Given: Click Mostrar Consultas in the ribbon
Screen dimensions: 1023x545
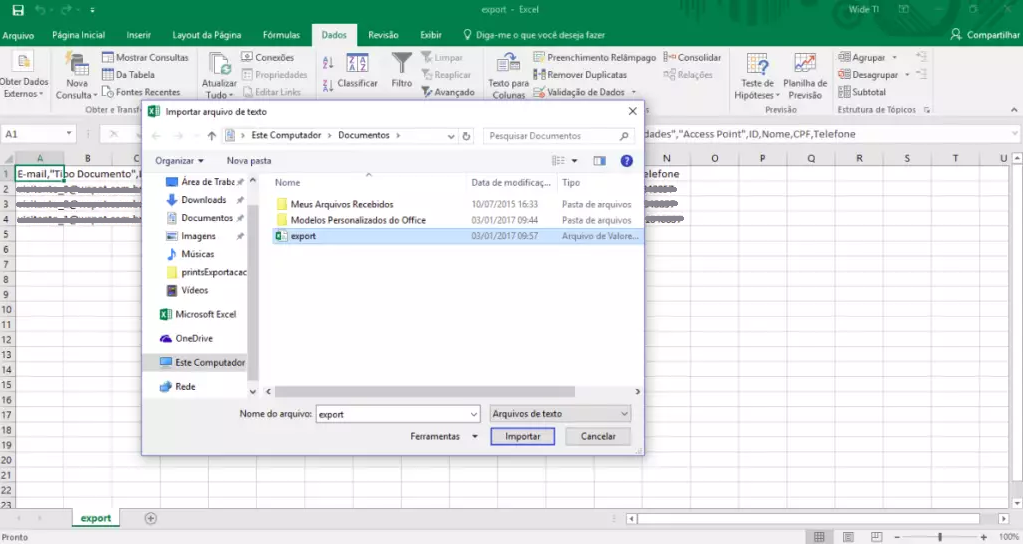Looking at the screenshot, I should pyautogui.click(x=145, y=57).
